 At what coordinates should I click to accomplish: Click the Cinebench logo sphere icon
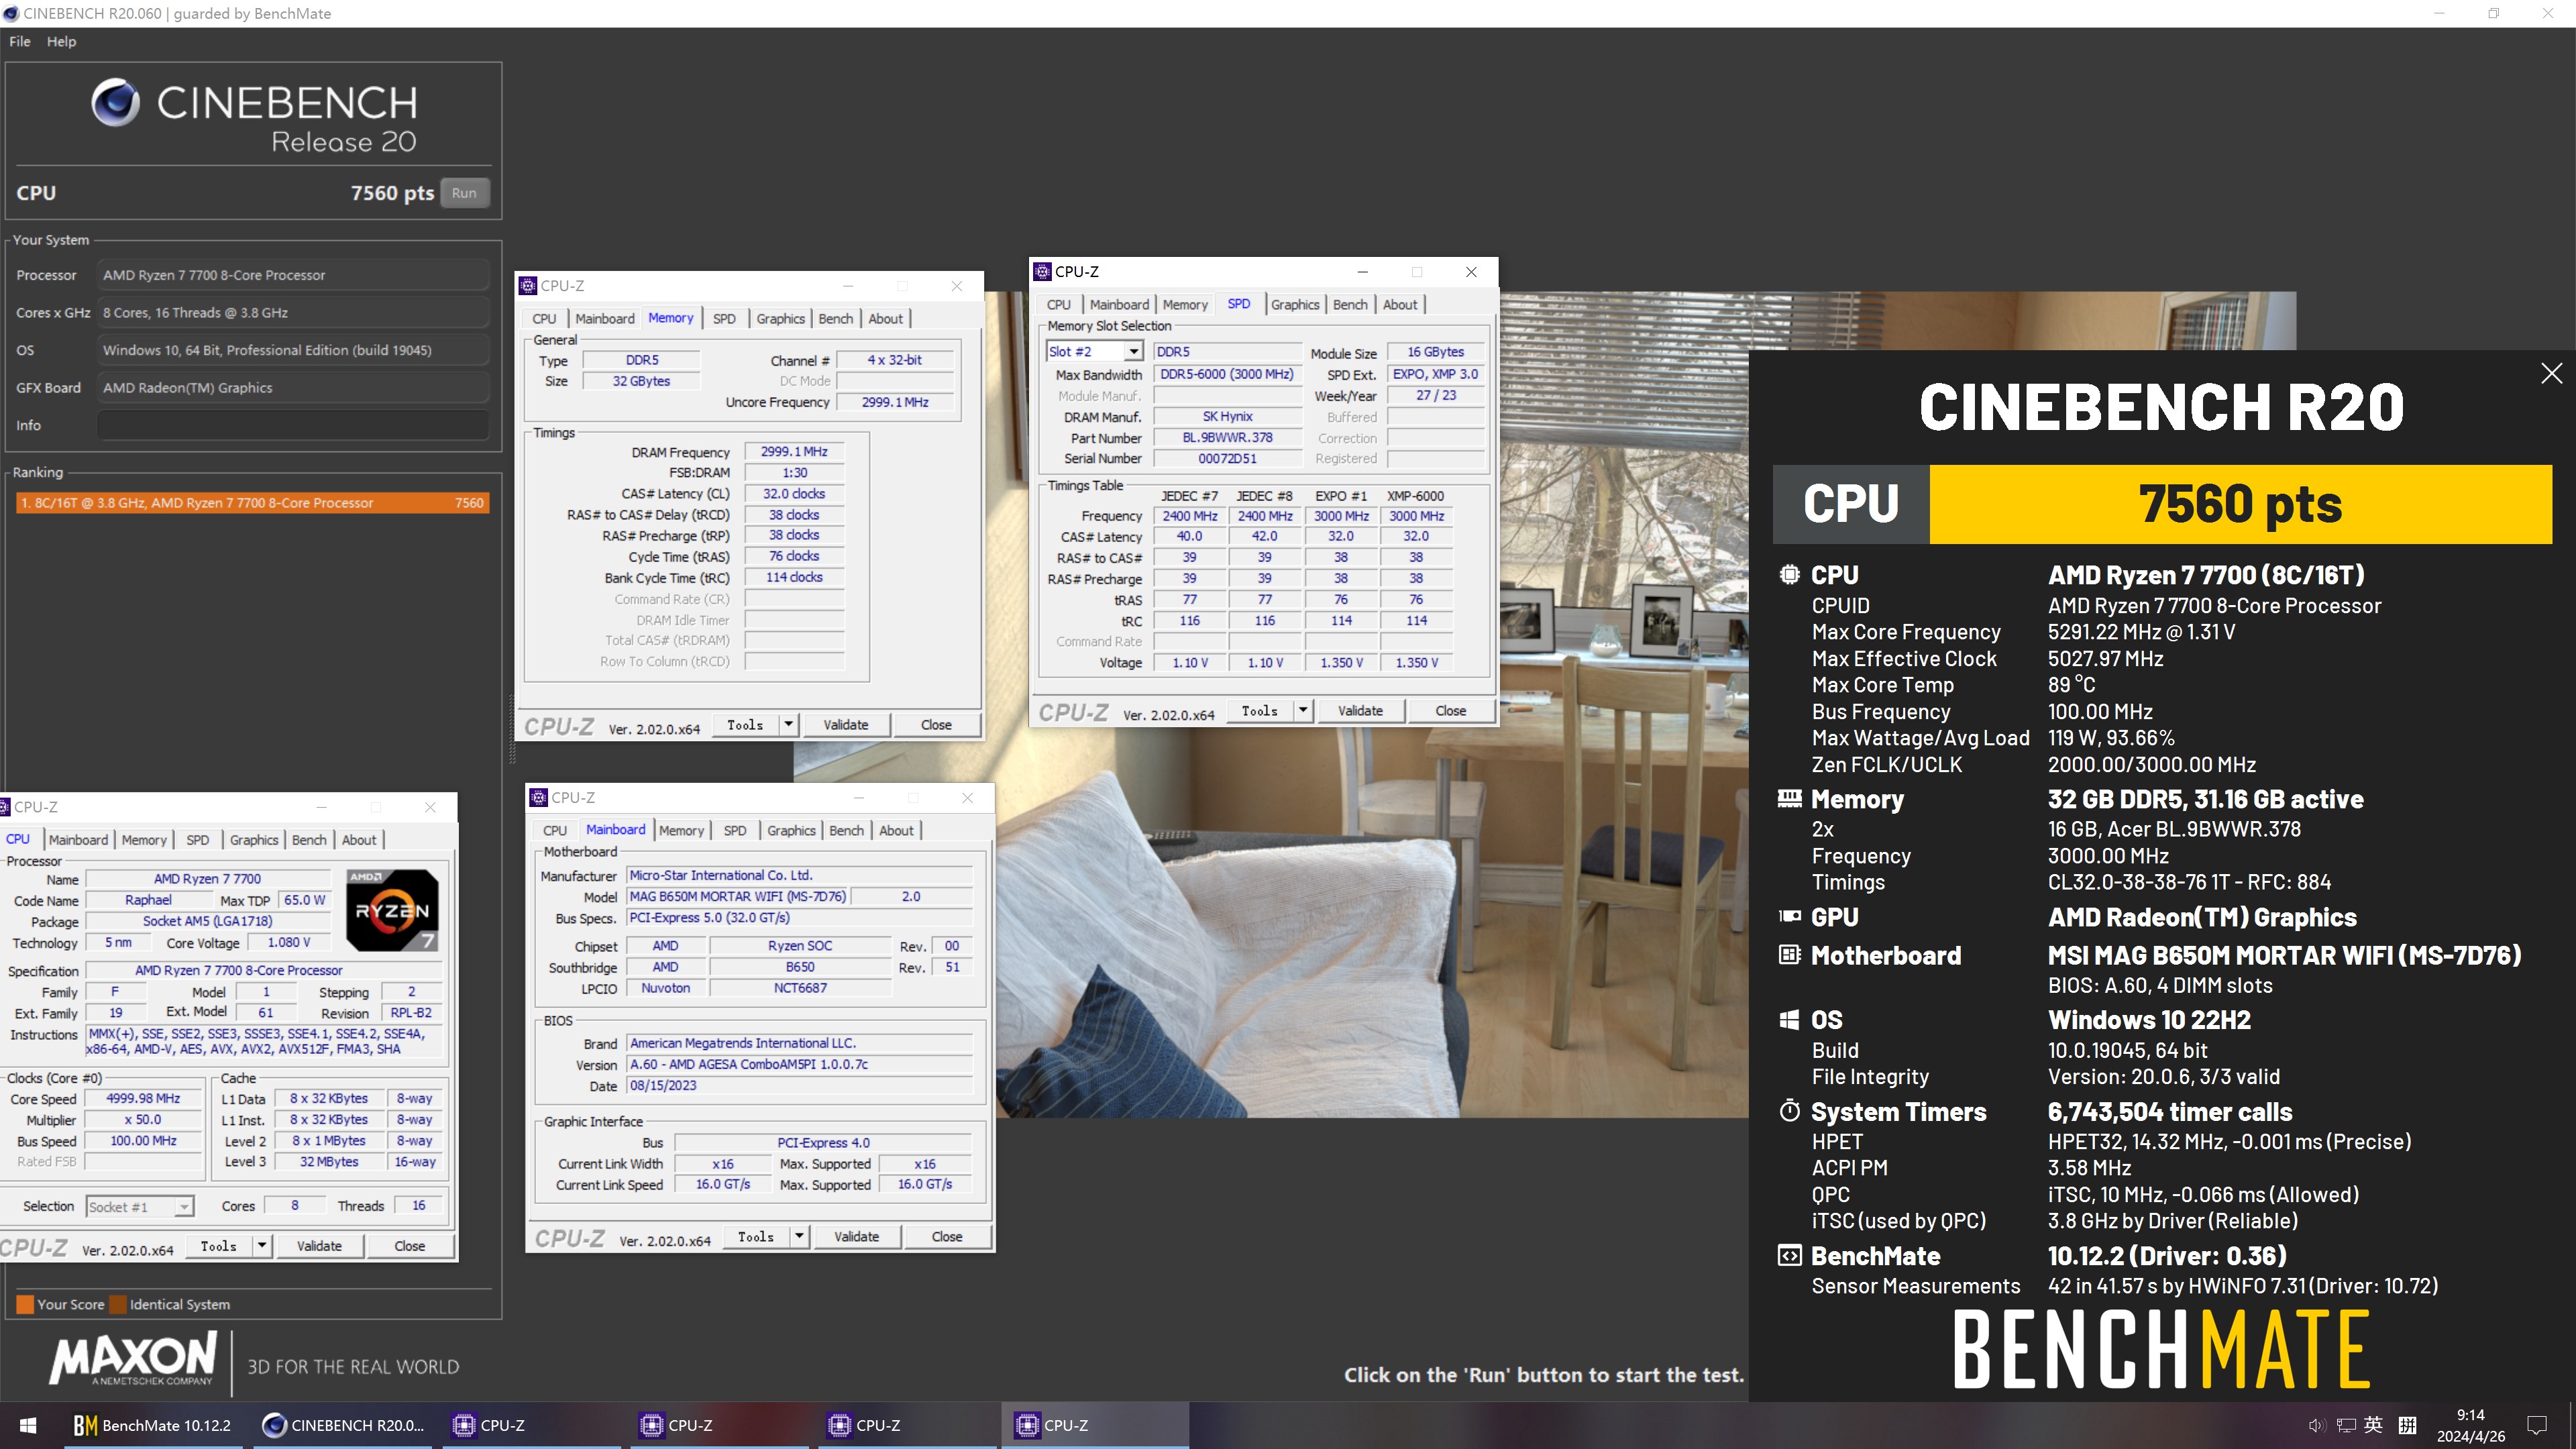tap(116, 103)
